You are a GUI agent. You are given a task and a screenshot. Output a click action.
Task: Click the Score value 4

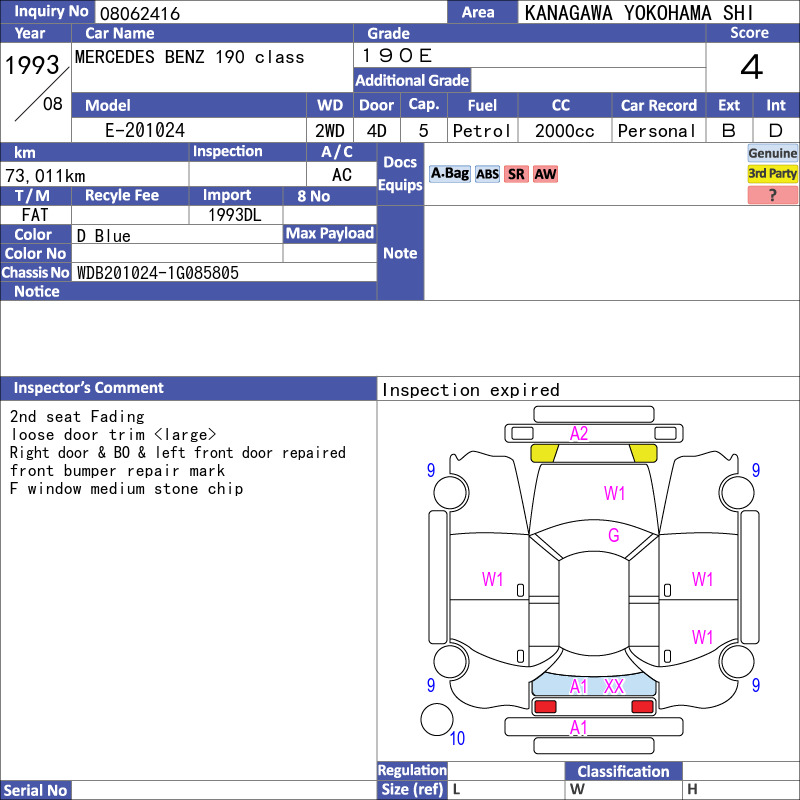752,67
